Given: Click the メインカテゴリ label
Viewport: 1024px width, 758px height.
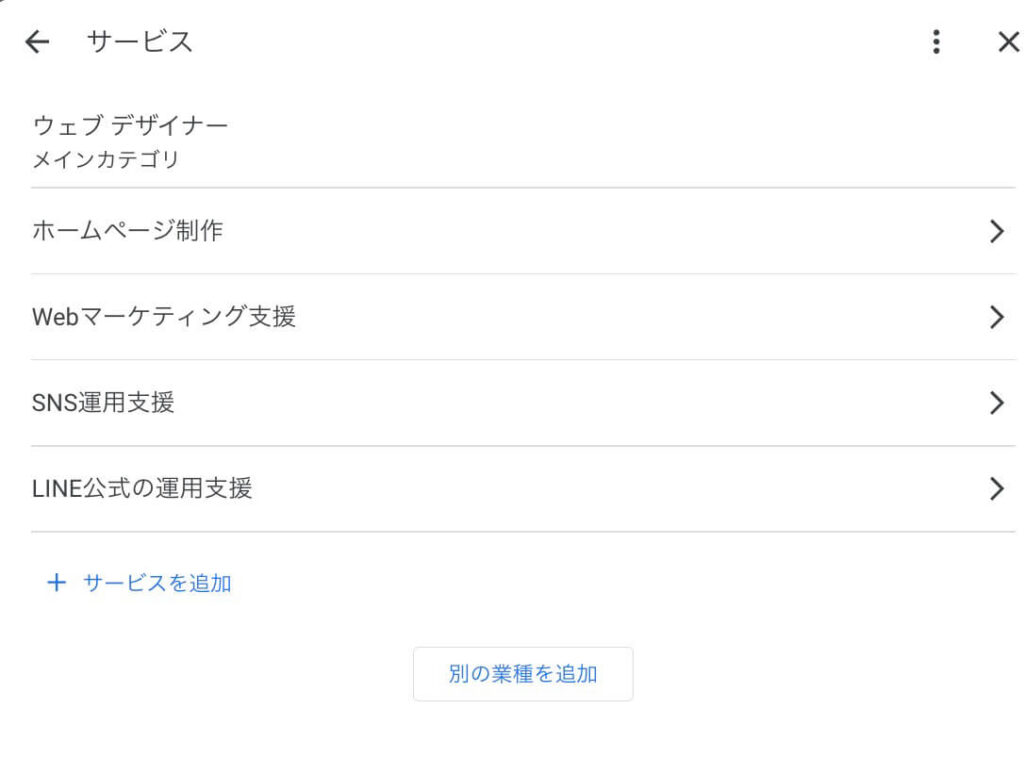Looking at the screenshot, I should tap(106, 159).
